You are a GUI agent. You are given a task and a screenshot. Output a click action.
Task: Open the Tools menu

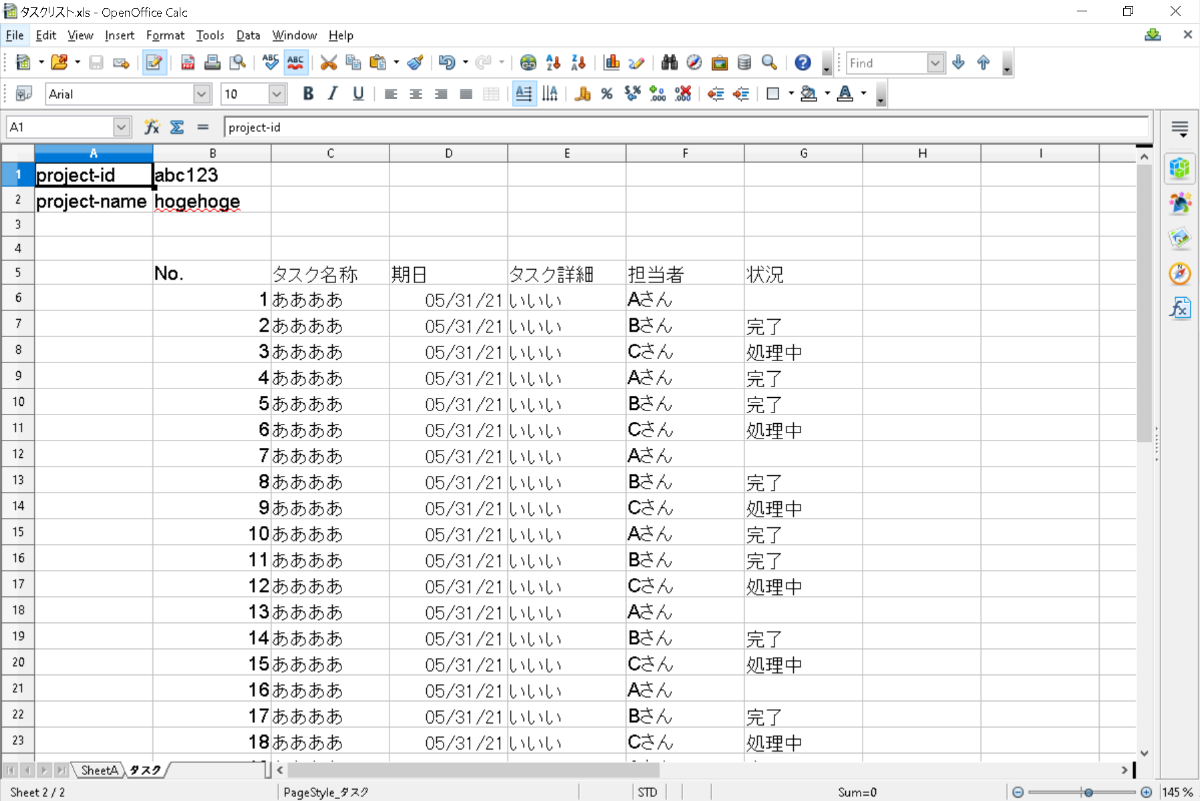coord(210,35)
